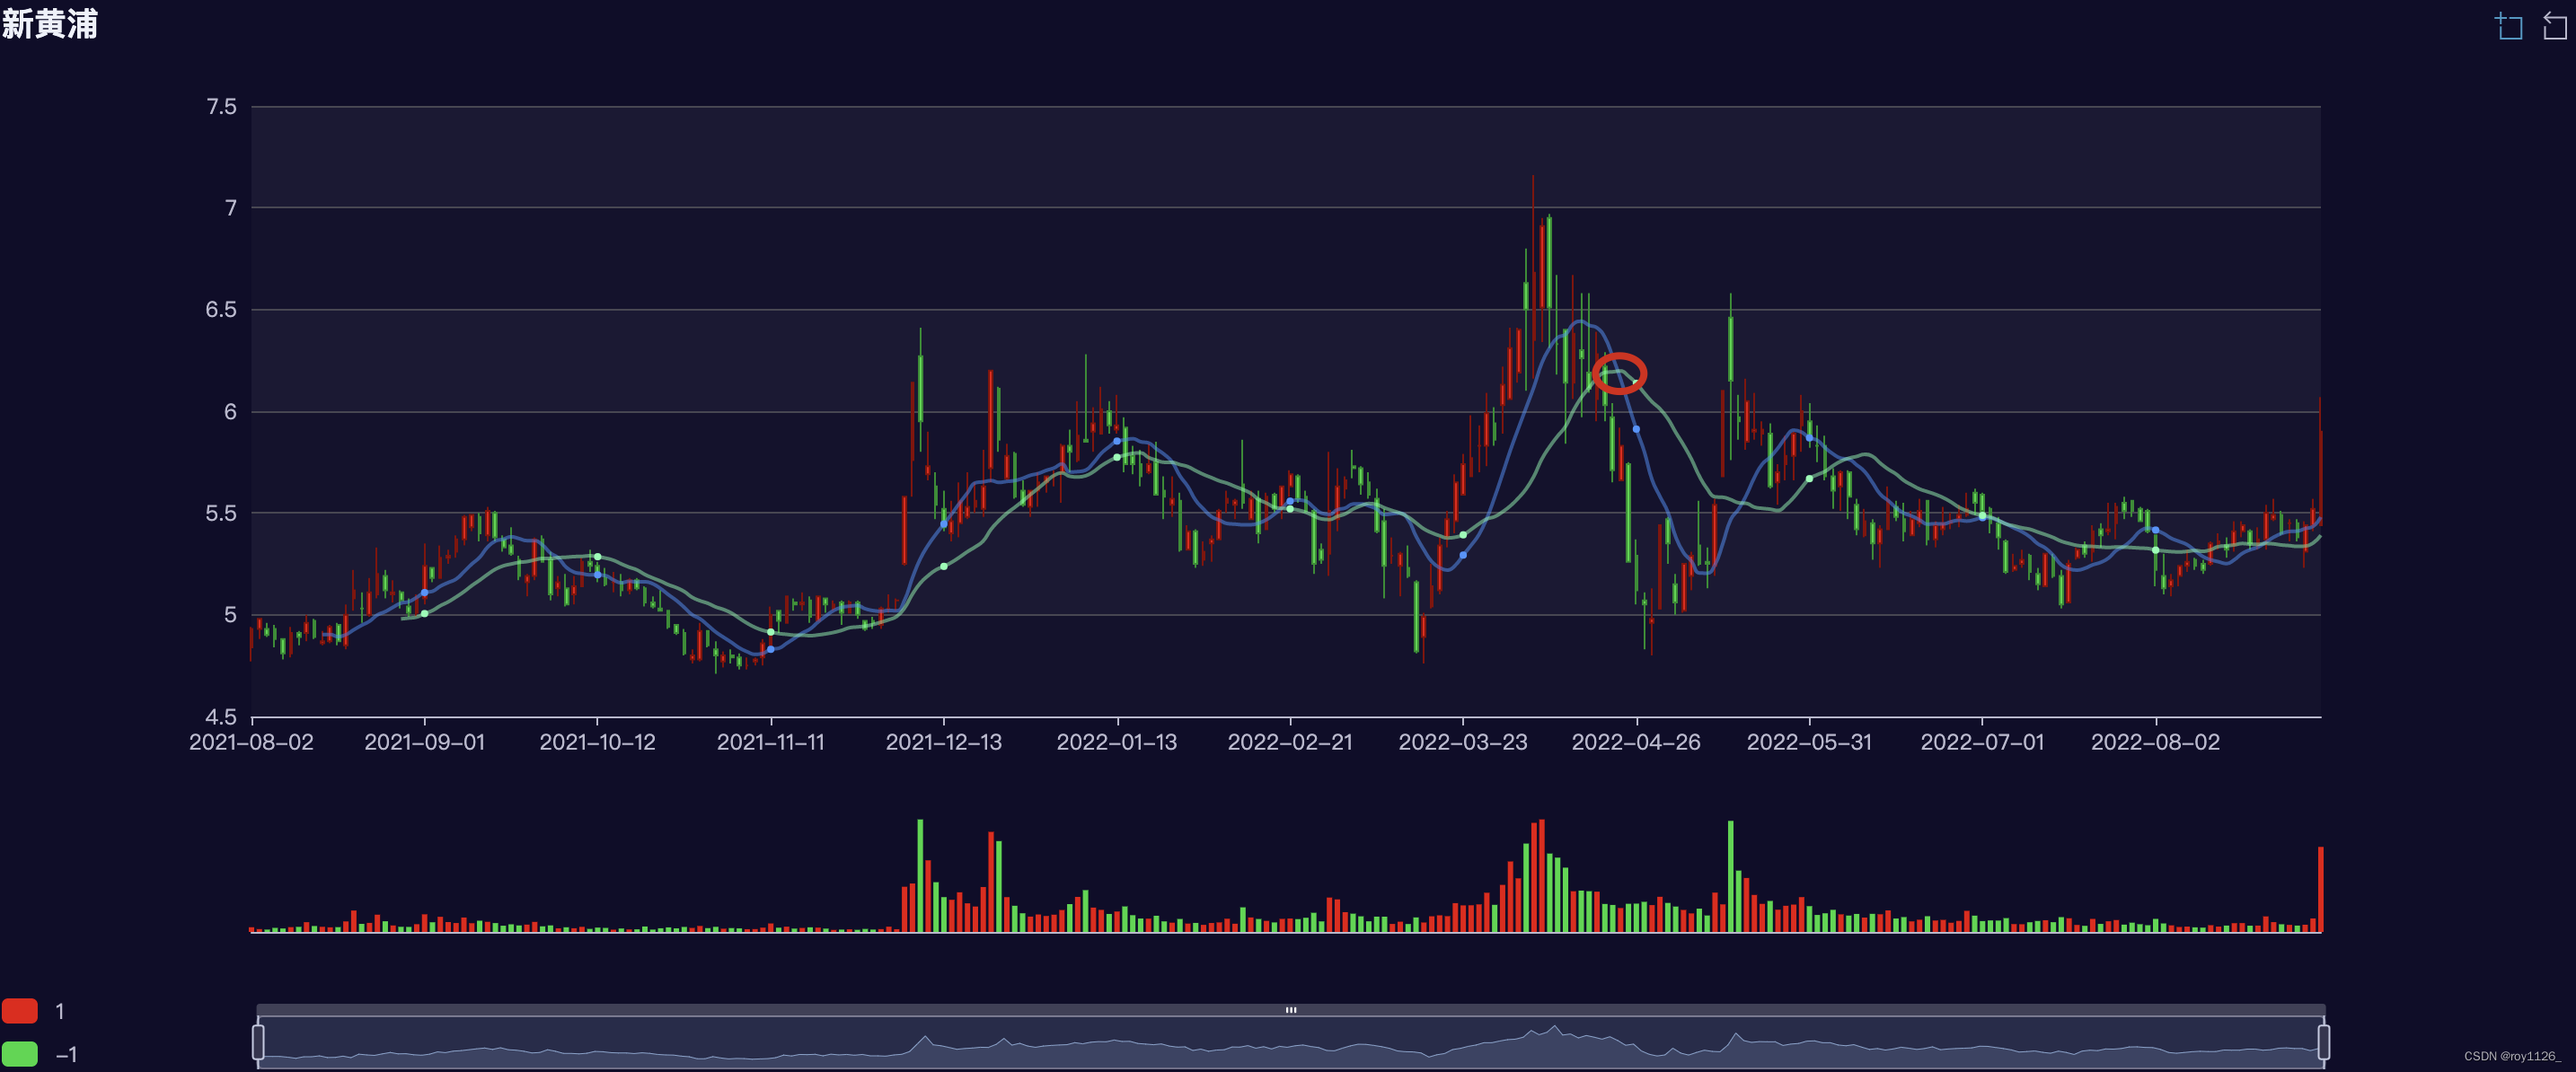Screen dimensions: 2576x1072
Task: Click the y-axis value 7.5
Action: (x=221, y=106)
